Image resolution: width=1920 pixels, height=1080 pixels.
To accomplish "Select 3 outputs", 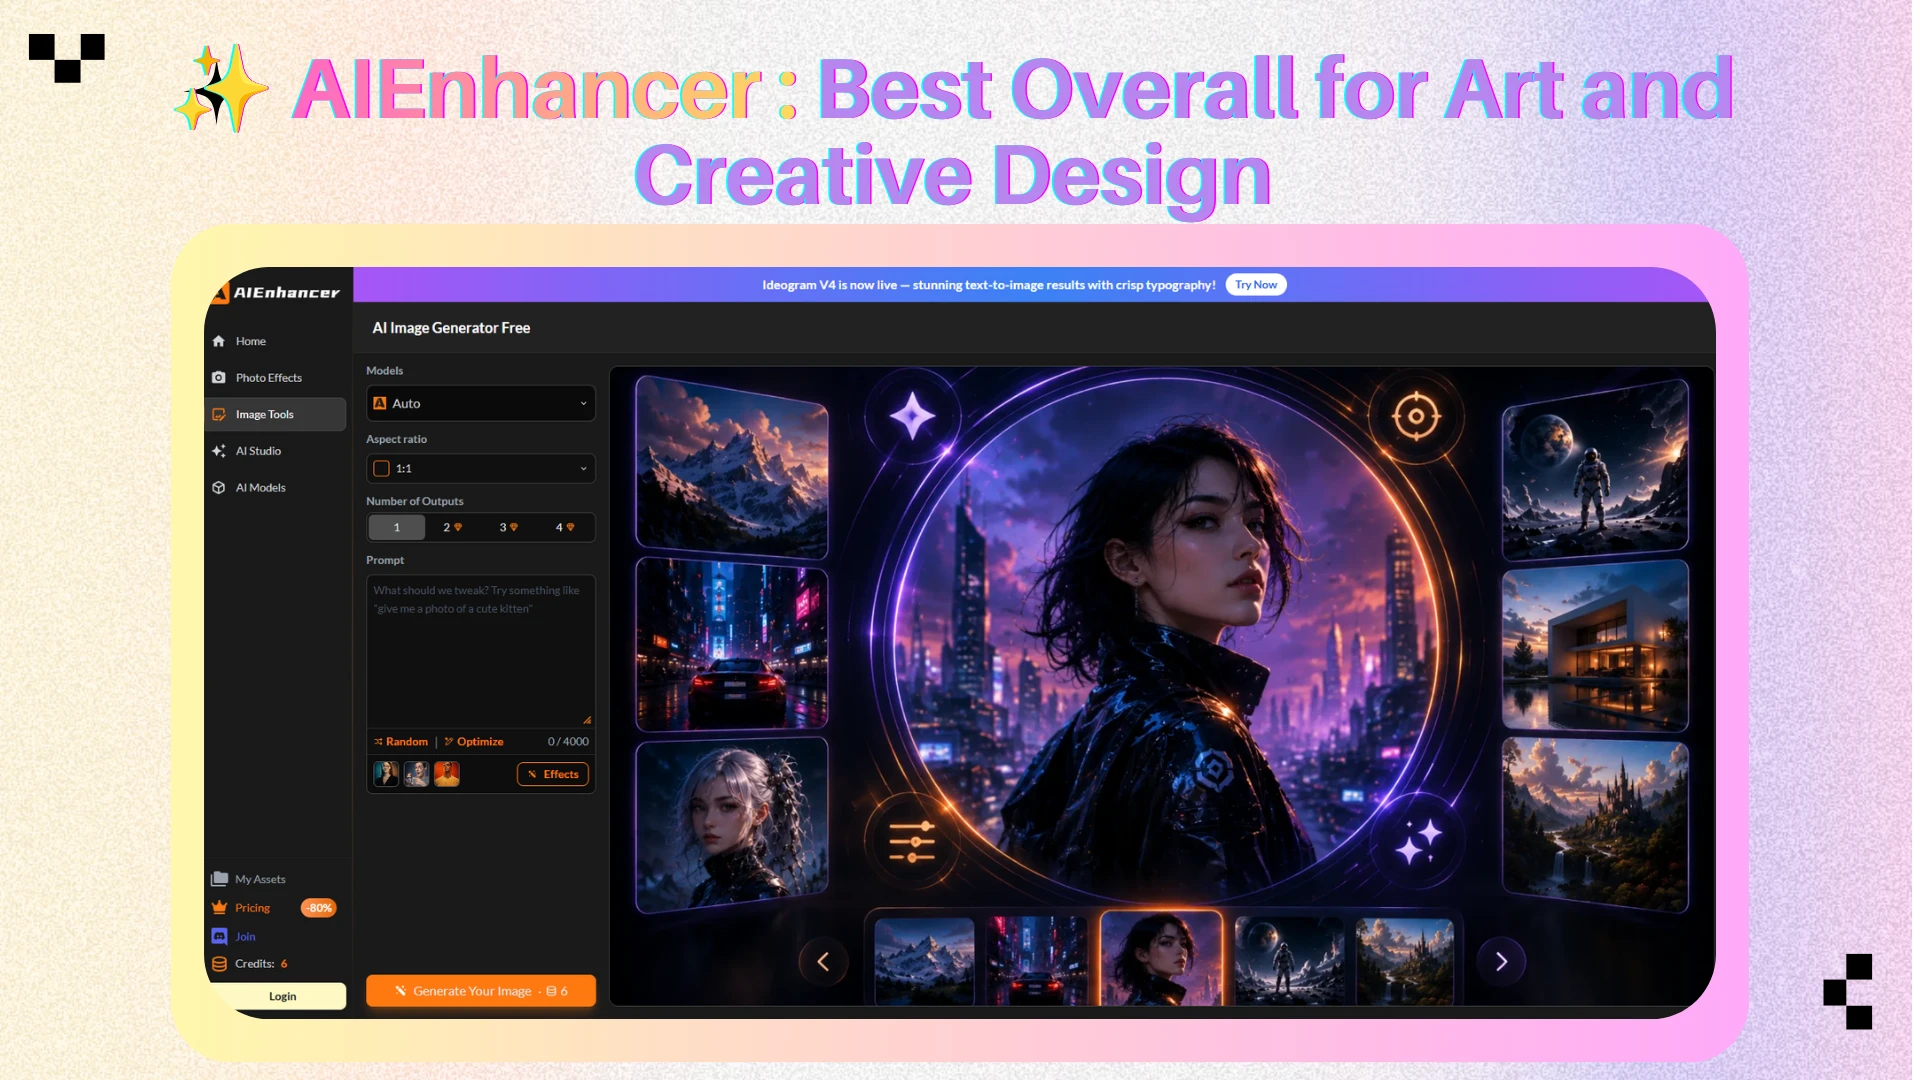I will [x=508, y=527].
